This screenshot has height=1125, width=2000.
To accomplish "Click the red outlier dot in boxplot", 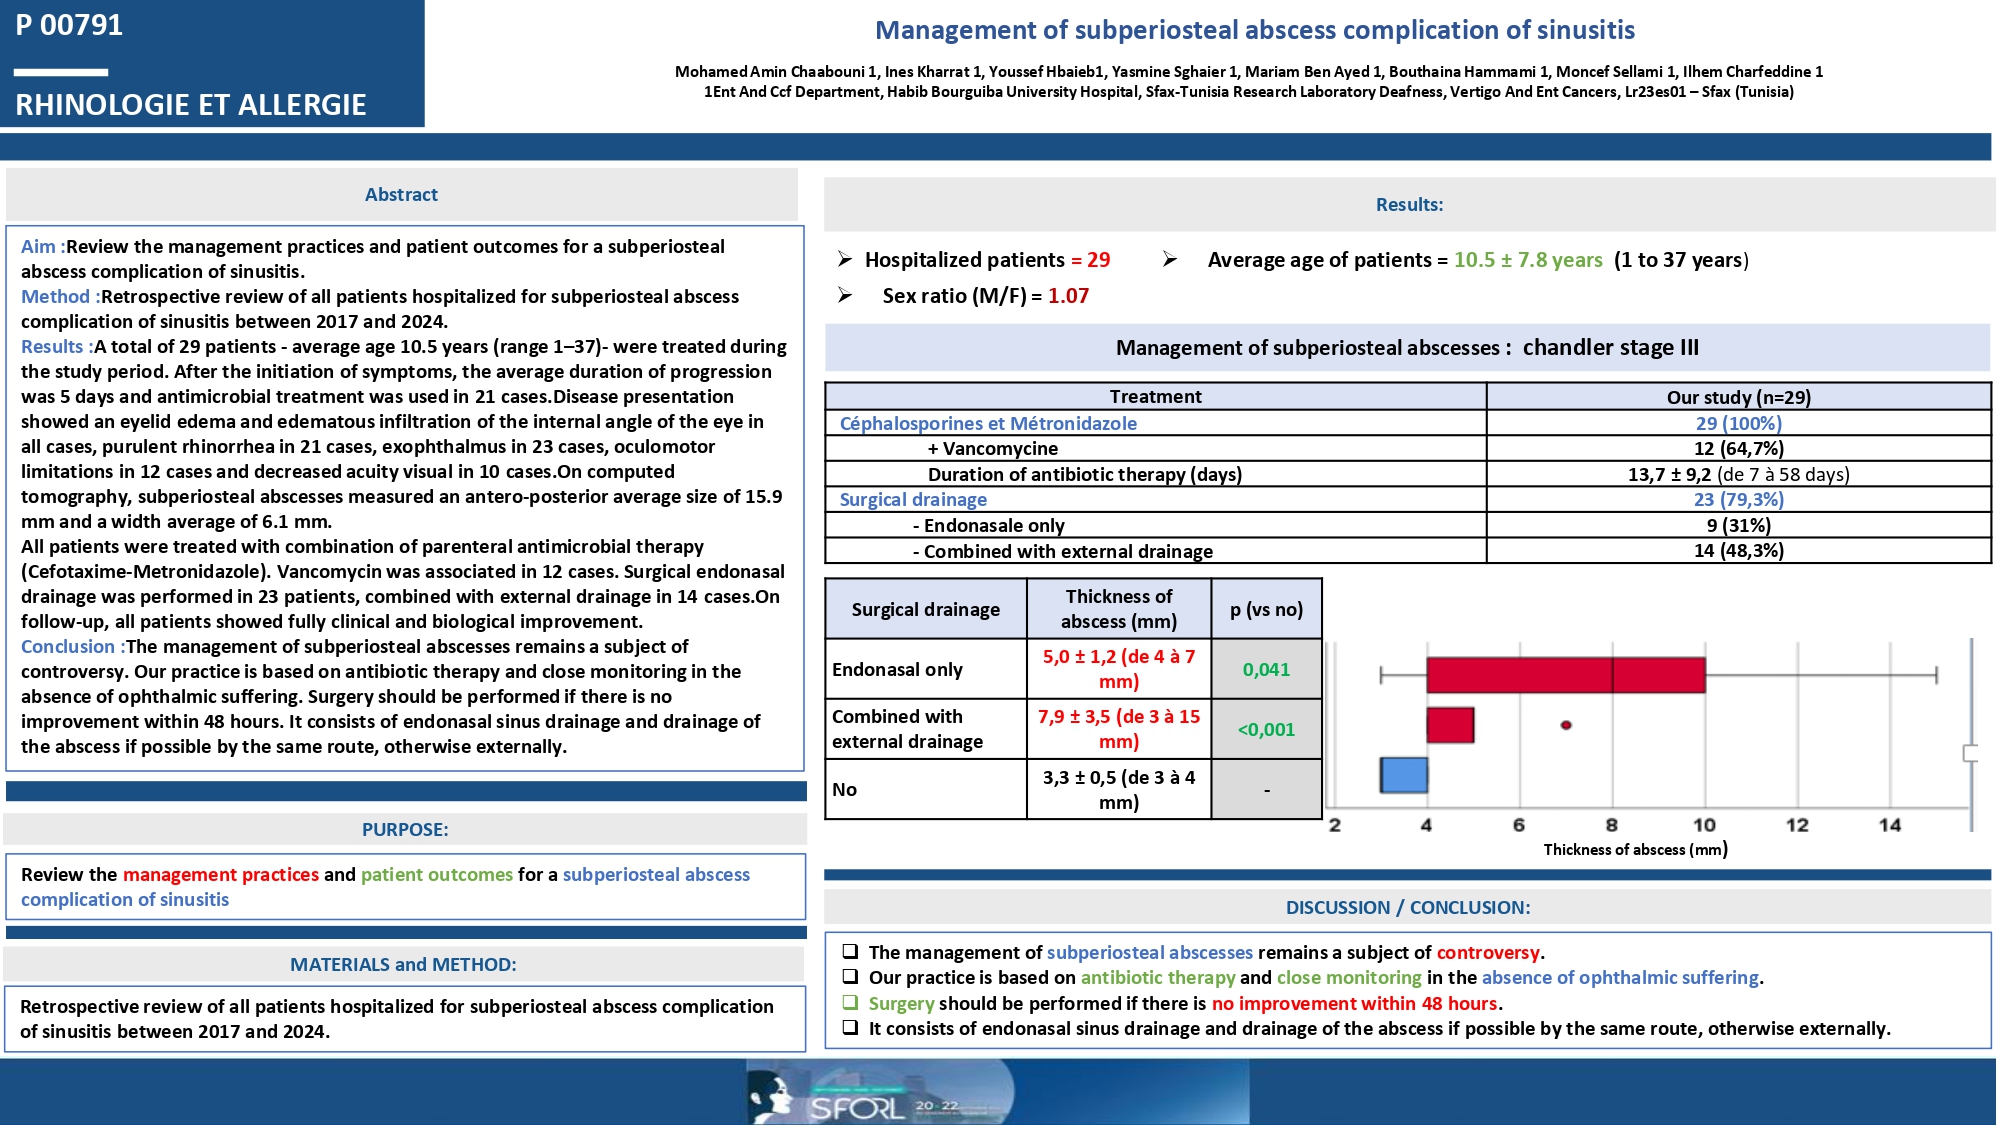I will click(1566, 725).
